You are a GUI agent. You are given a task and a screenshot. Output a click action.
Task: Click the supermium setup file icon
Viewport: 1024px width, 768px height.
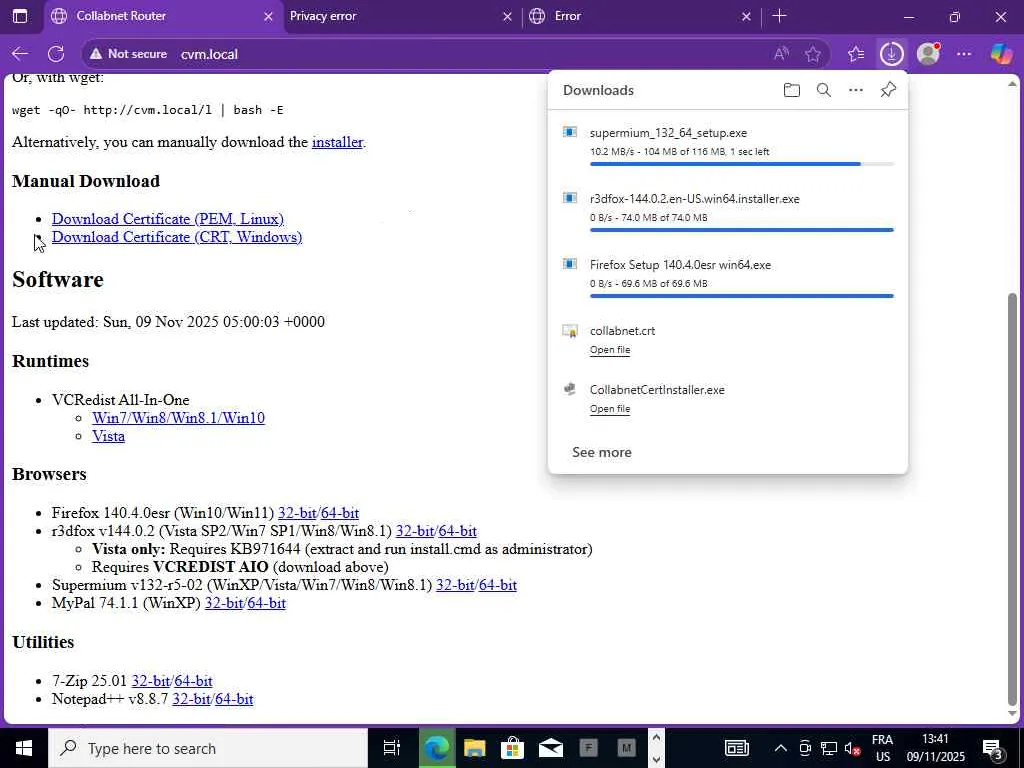[x=570, y=132]
